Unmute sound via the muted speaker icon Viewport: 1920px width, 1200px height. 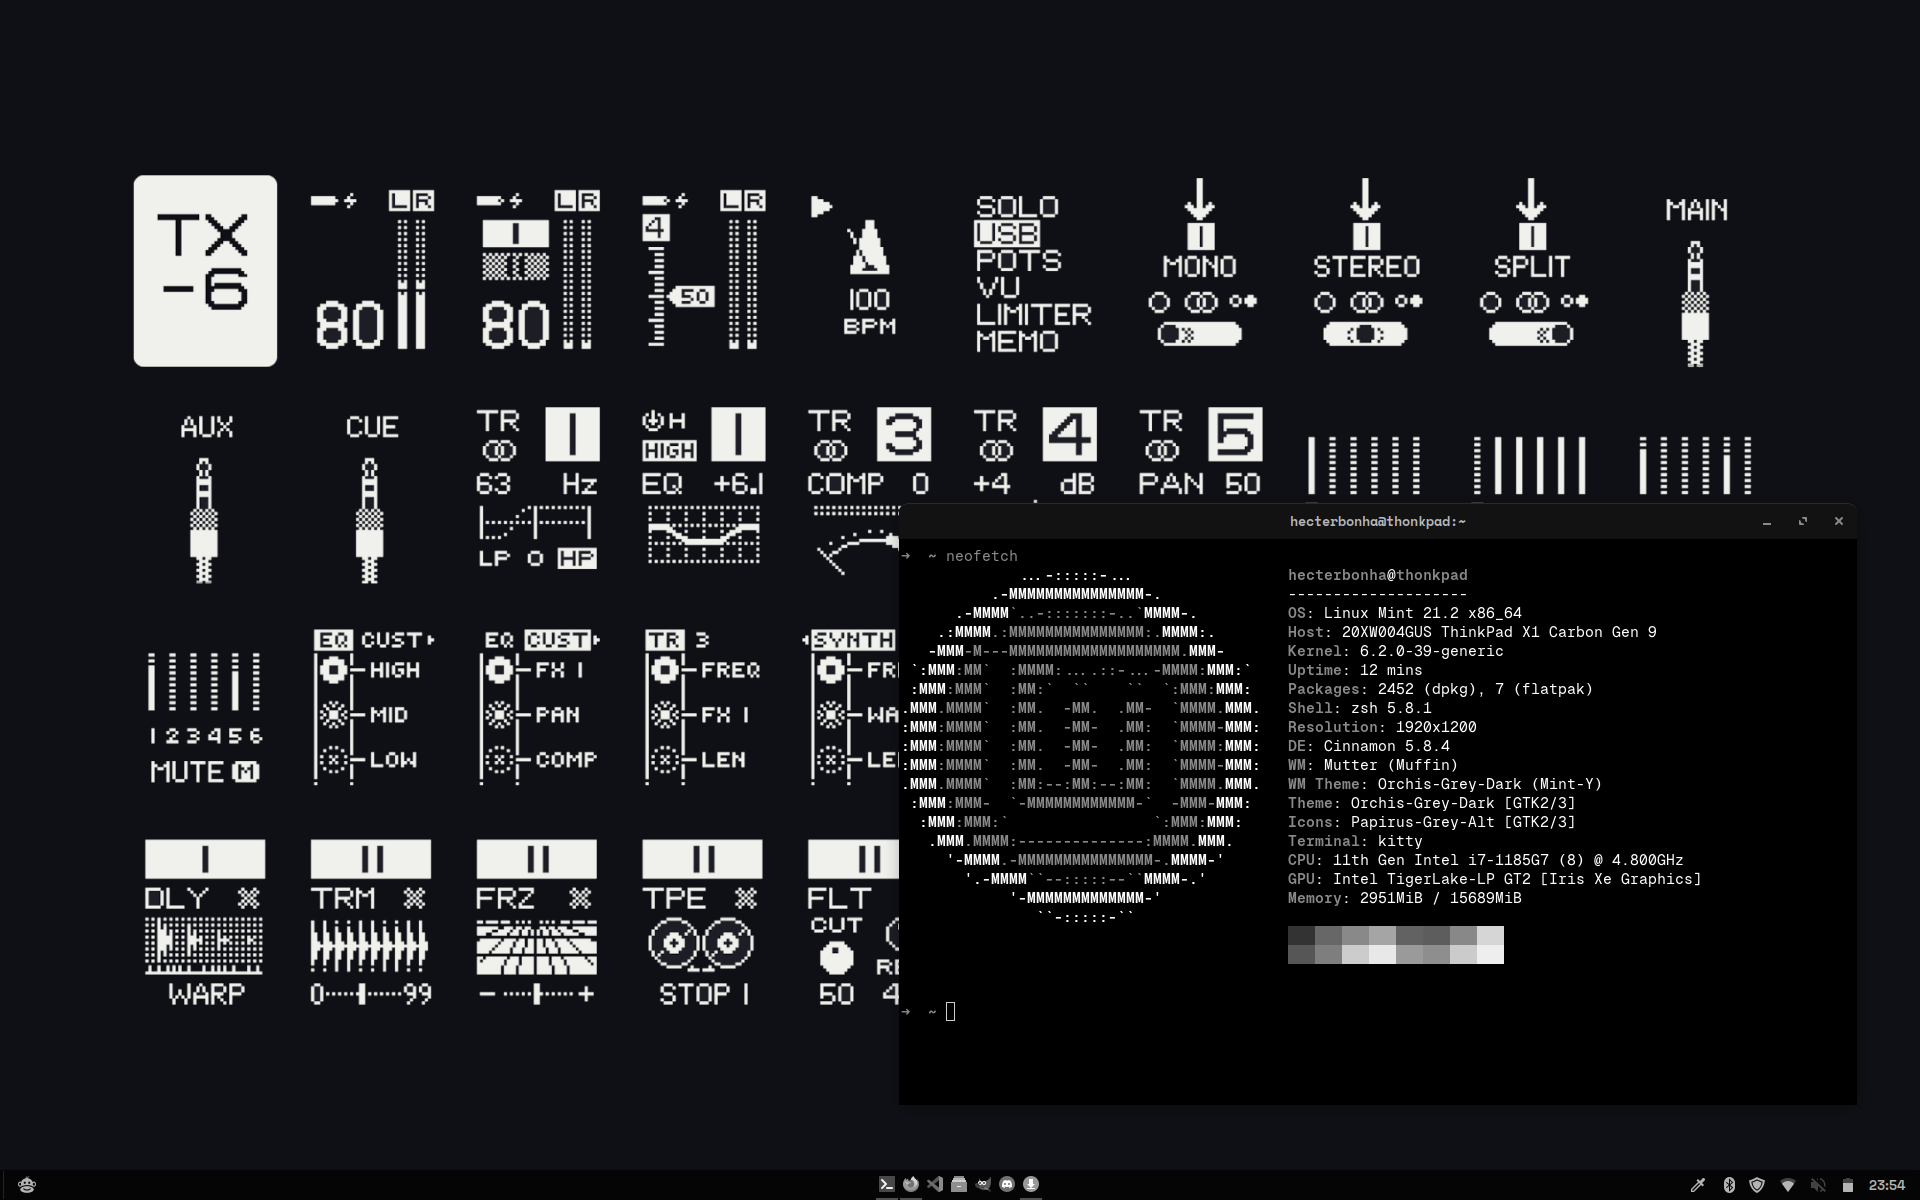tap(1818, 1185)
